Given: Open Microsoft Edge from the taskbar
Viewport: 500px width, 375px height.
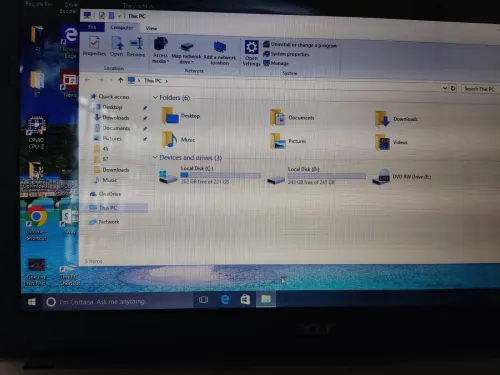Looking at the screenshot, I should [225, 299].
